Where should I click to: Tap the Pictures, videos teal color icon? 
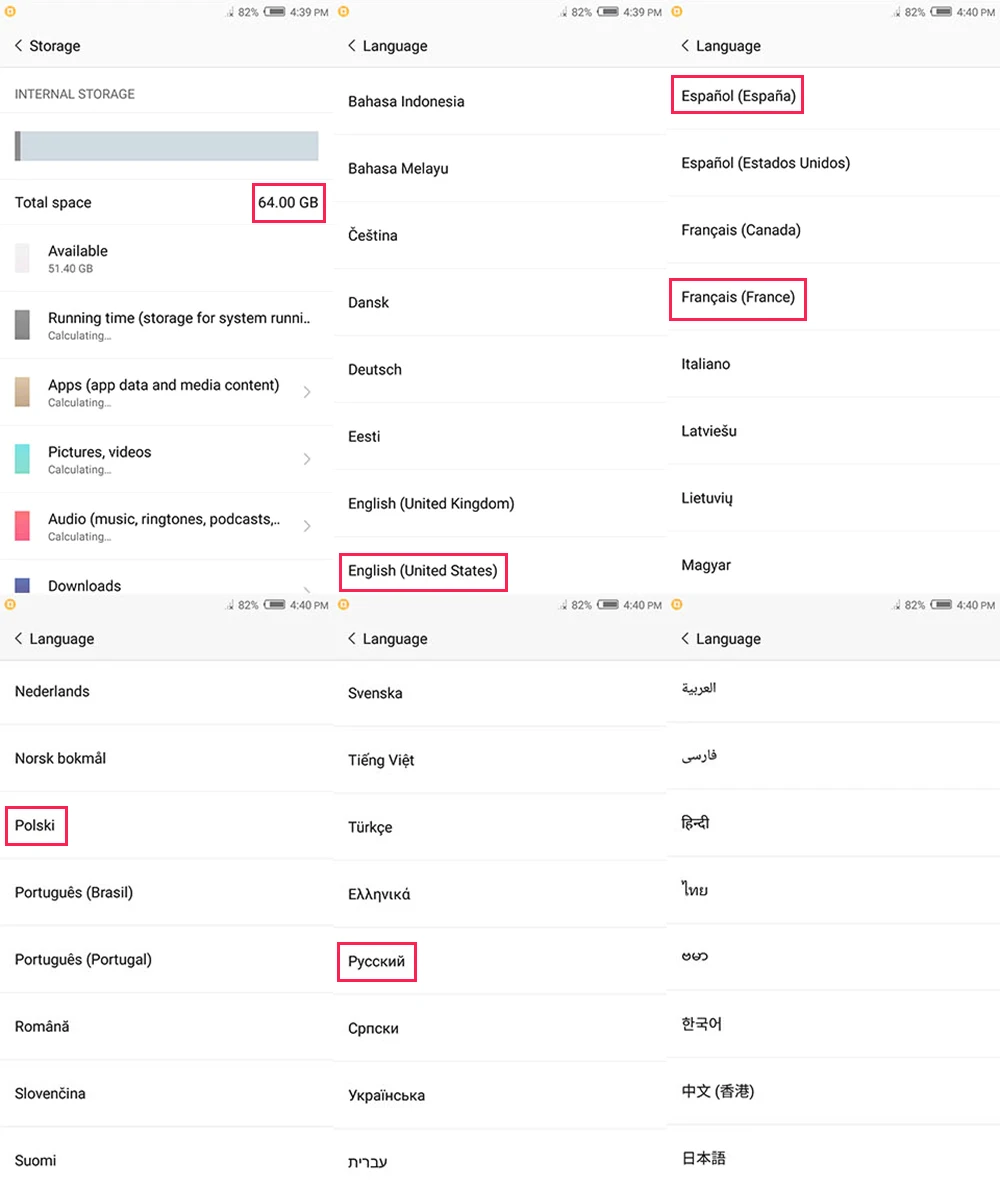23,459
